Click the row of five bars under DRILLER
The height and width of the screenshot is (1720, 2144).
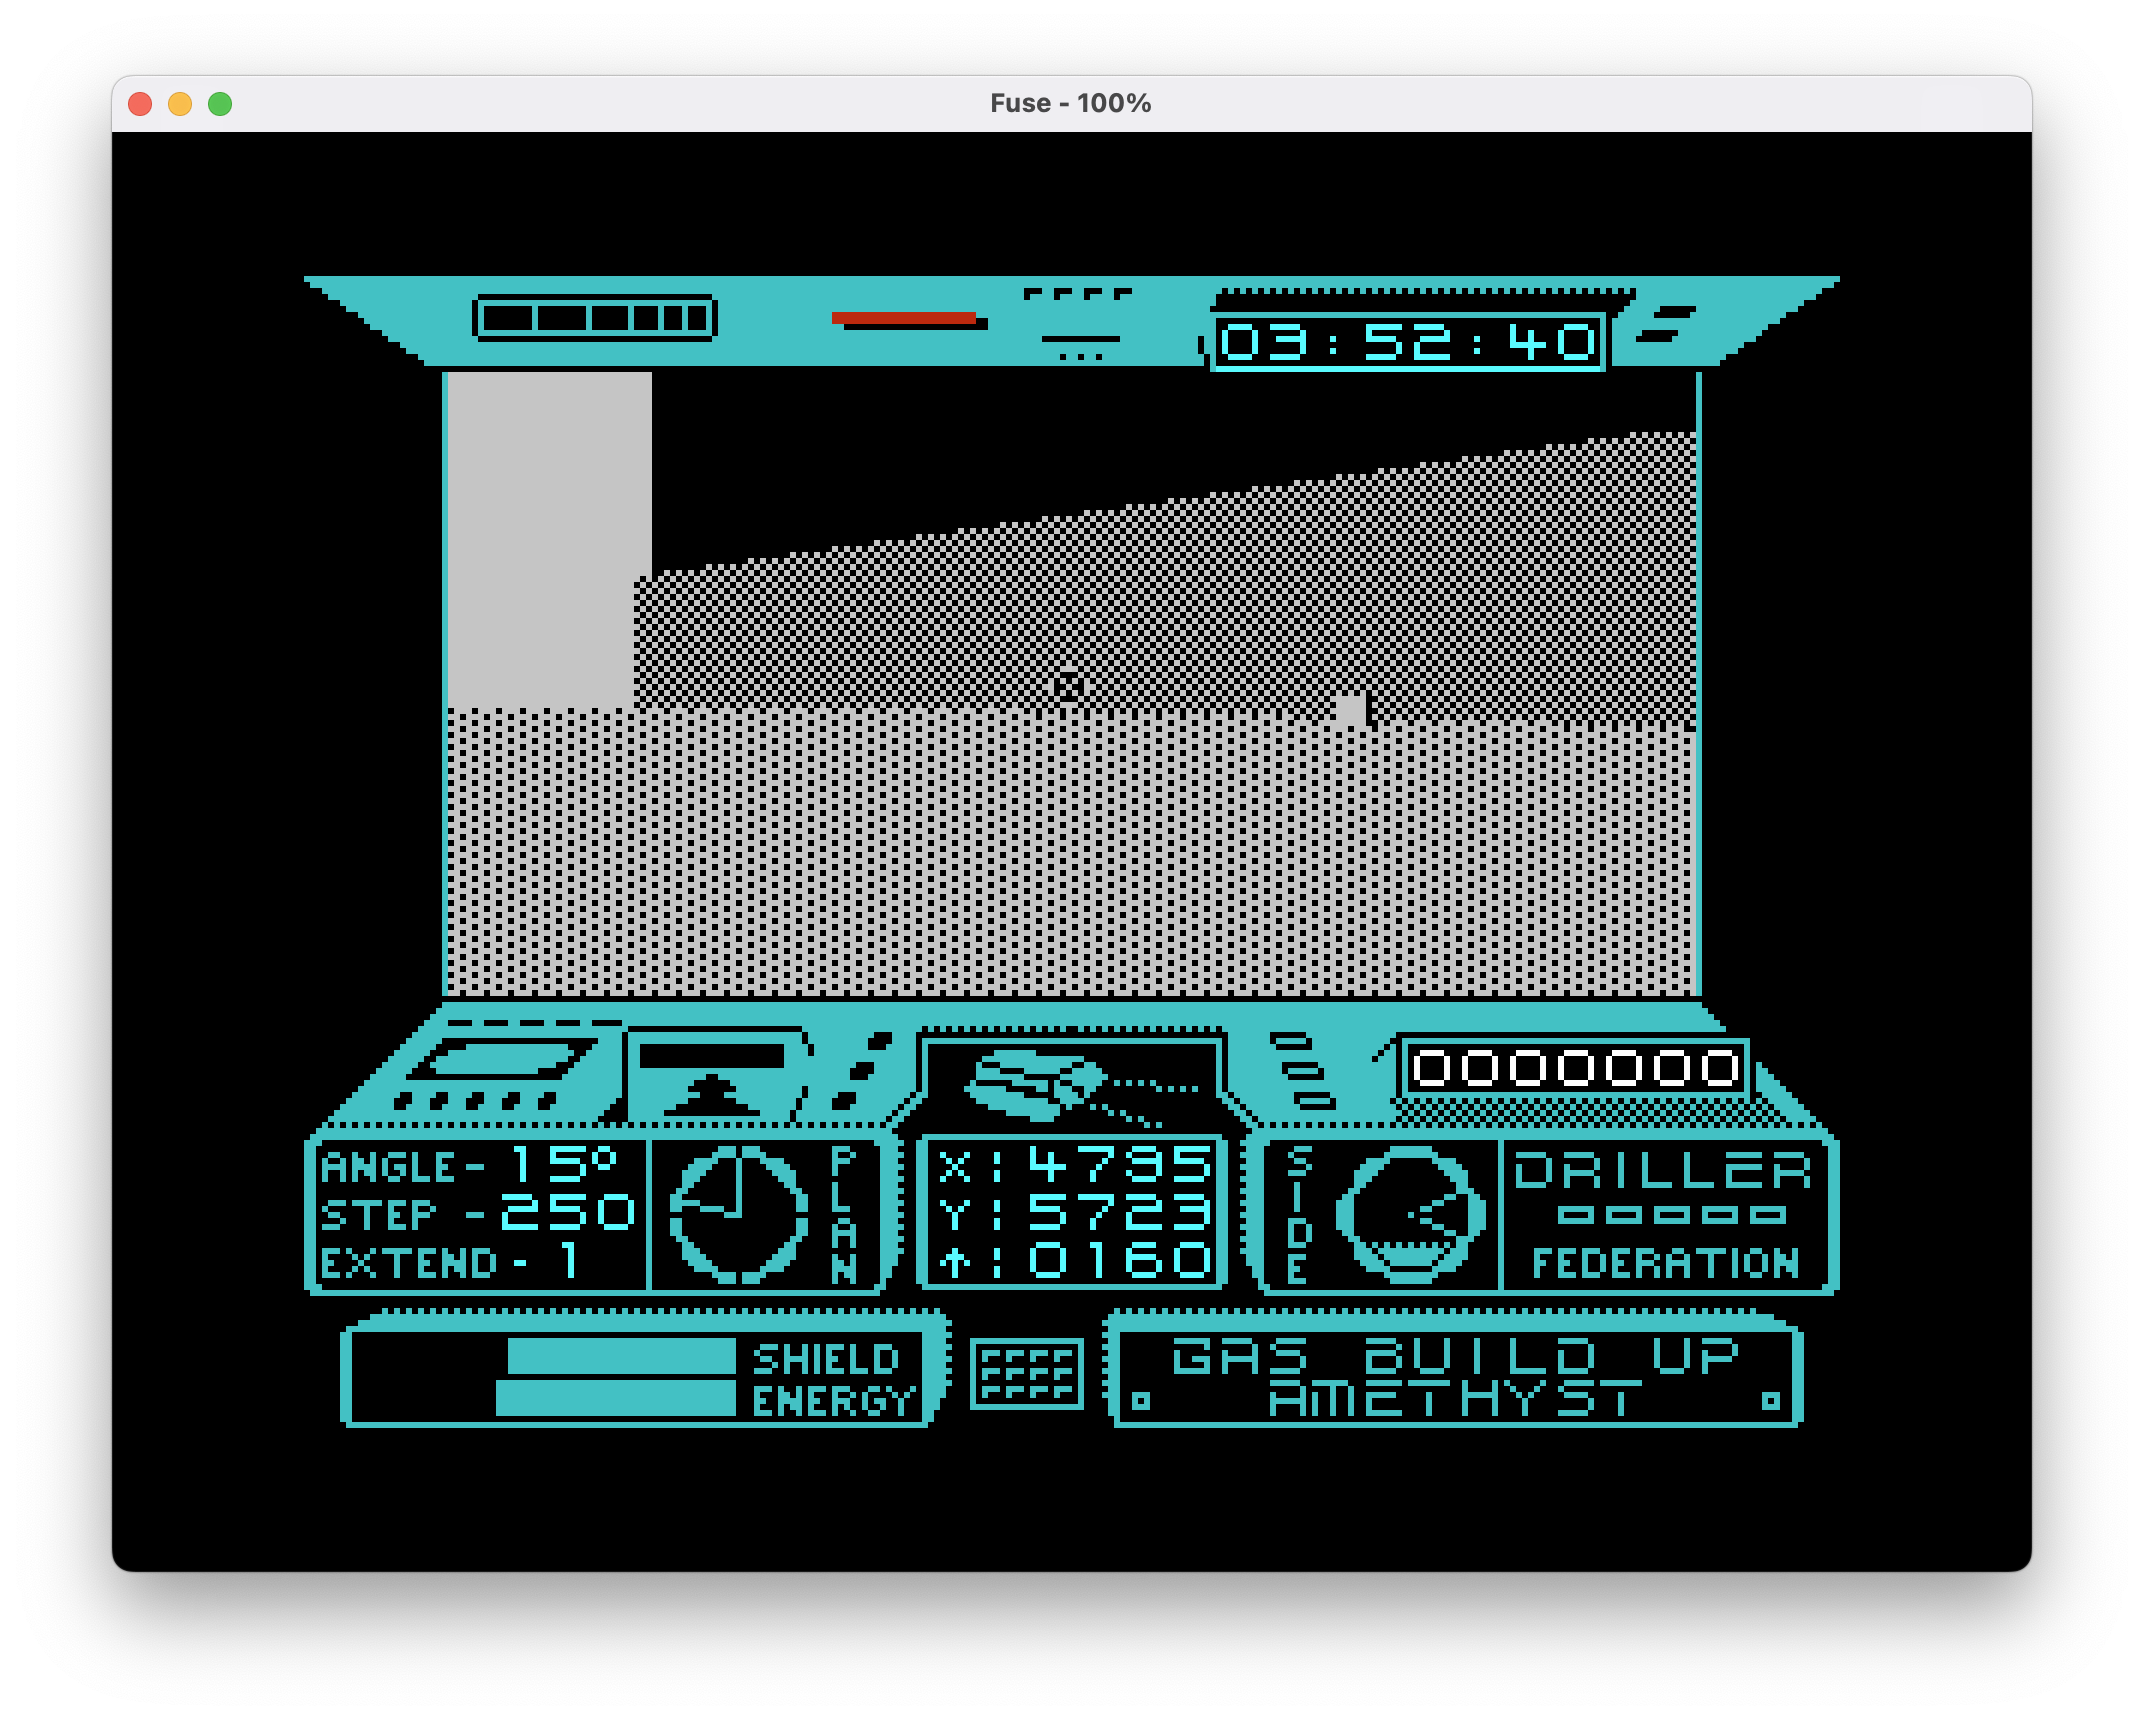(x=1671, y=1215)
